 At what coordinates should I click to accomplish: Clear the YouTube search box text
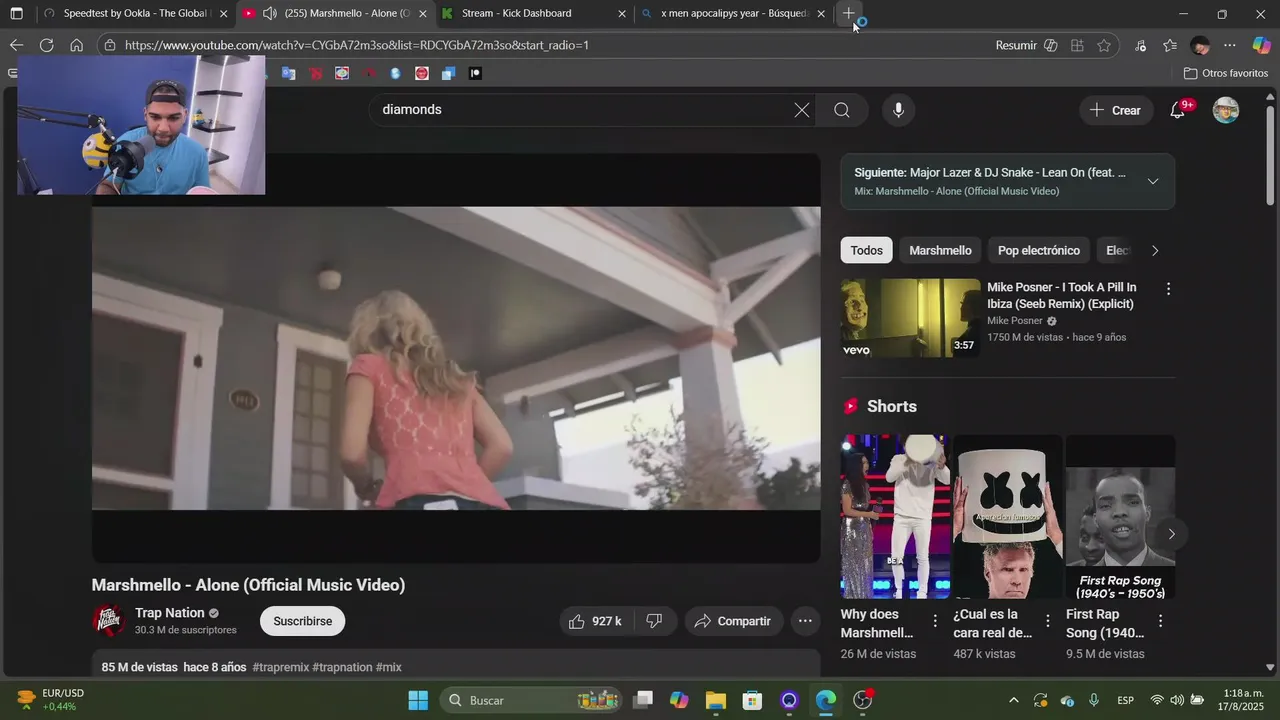(x=802, y=110)
